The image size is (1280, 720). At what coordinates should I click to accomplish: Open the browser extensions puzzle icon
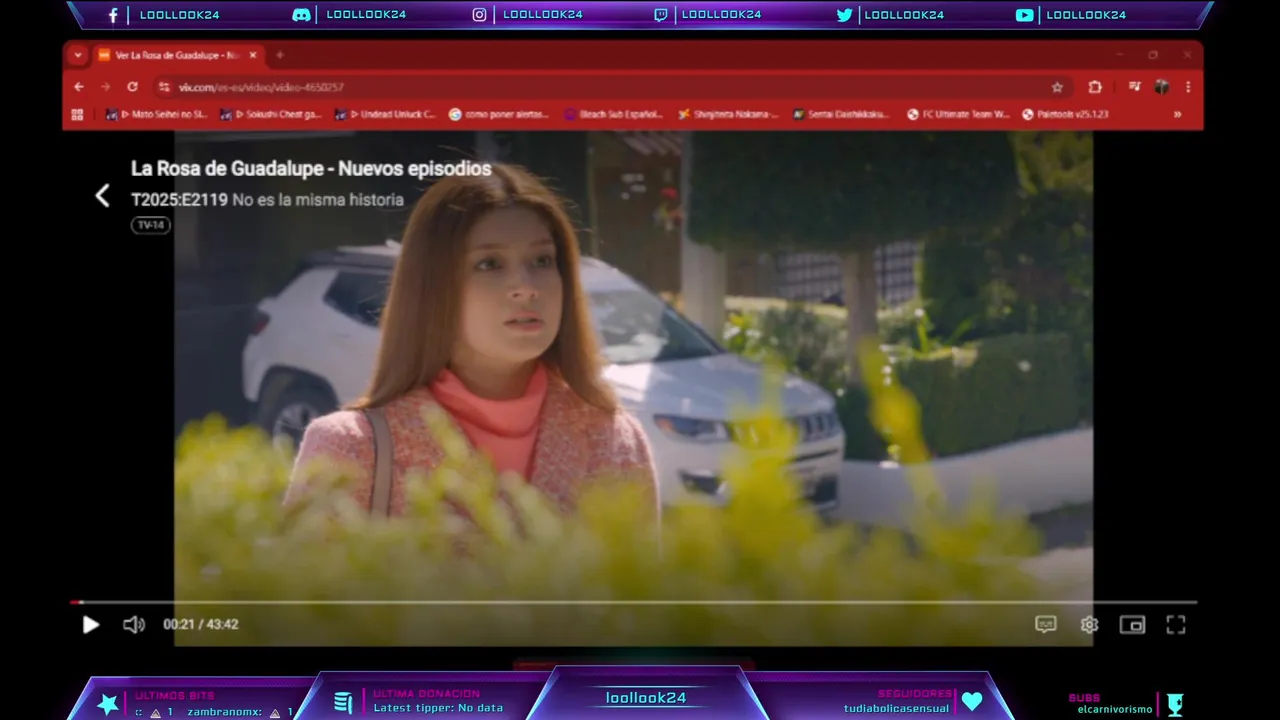pos(1095,87)
